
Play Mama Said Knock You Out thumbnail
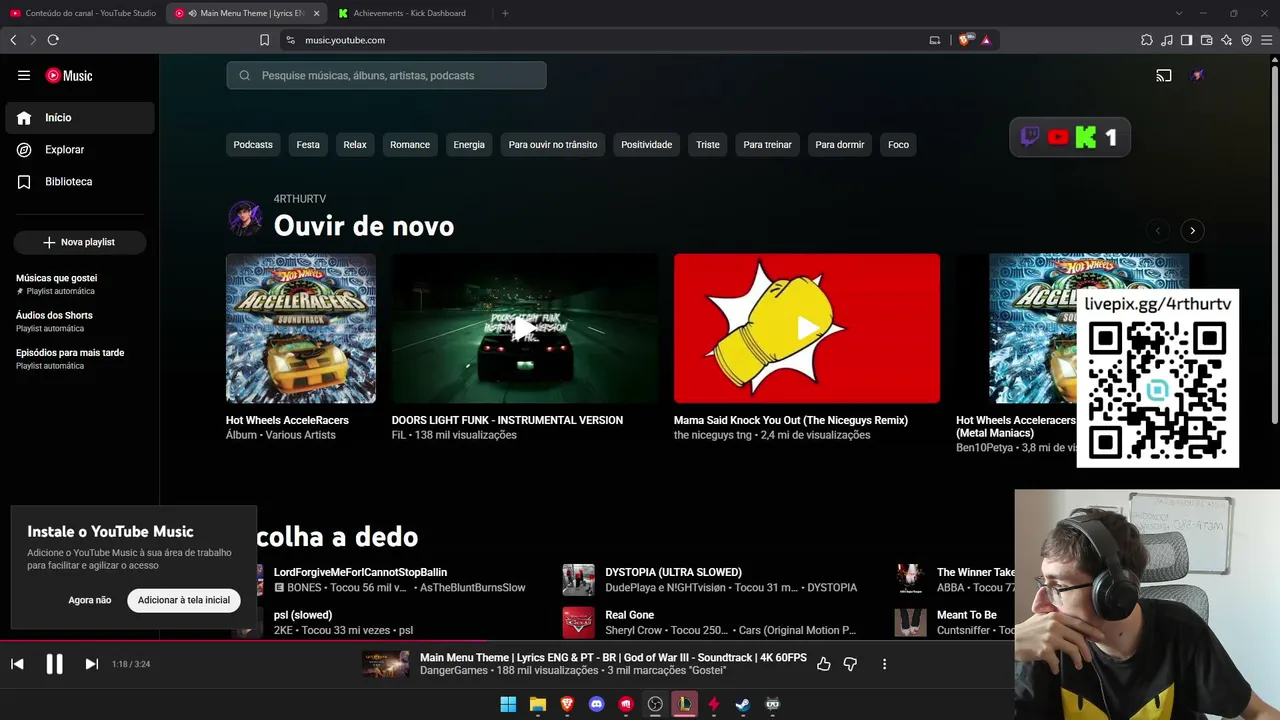pos(807,328)
